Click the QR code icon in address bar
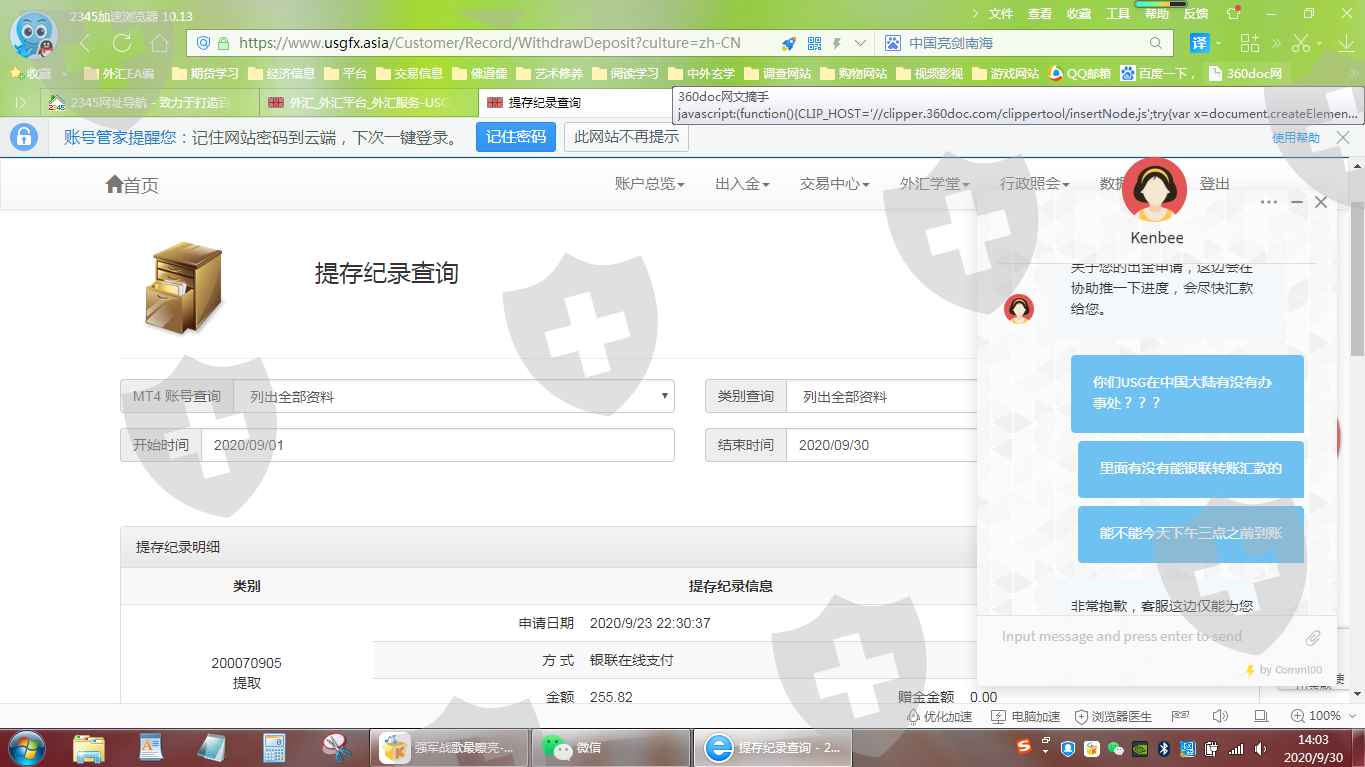The height and width of the screenshot is (767, 1365). (x=814, y=43)
